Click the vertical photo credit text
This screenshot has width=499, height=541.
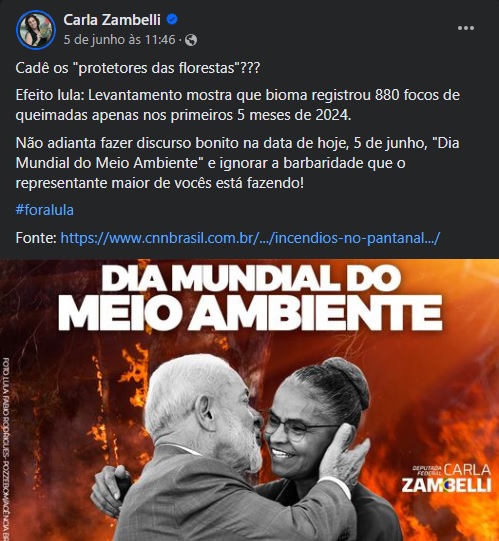coord(6,449)
